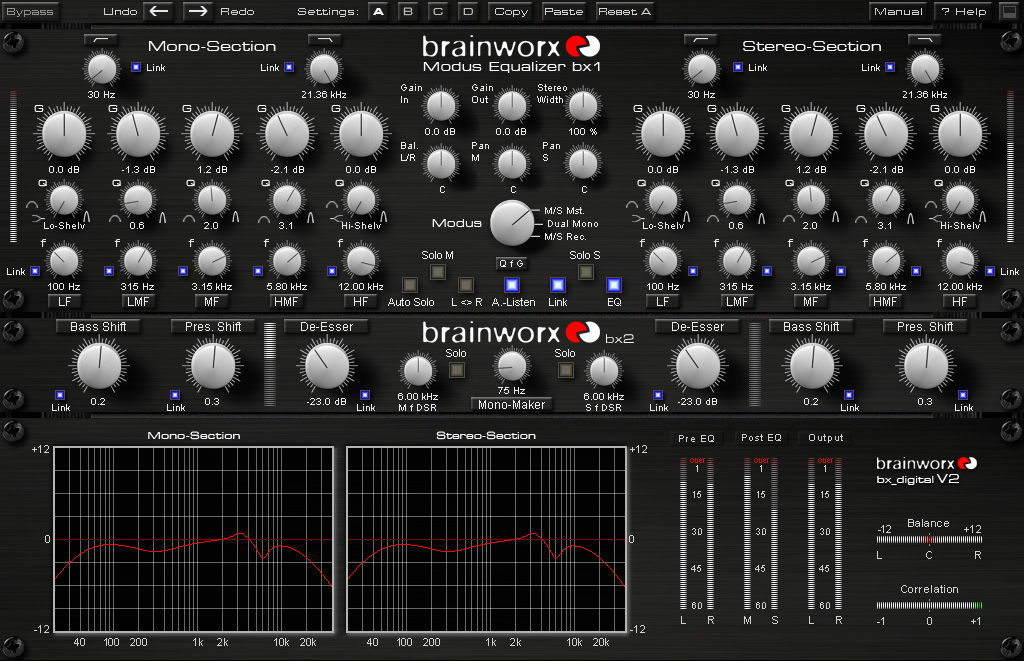Viewport: 1024px width, 661px height.
Task: Select Mono-Section high-pass filter shape icon
Action: pyautogui.click(x=101, y=40)
